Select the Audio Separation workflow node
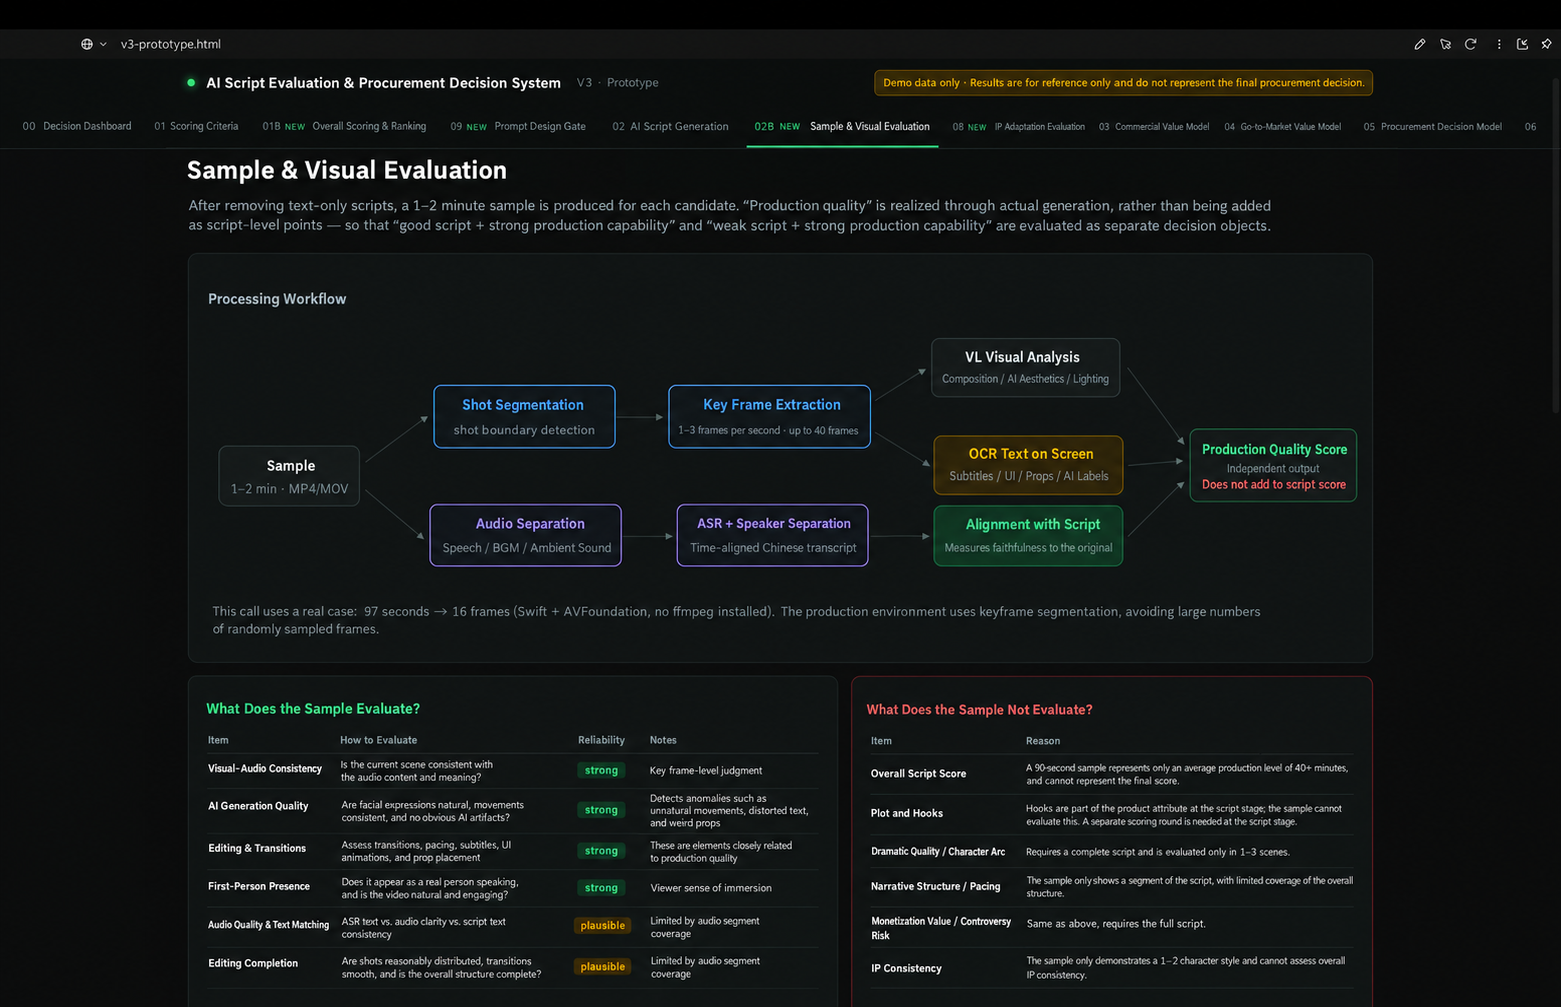This screenshot has height=1007, width=1561. (526, 535)
